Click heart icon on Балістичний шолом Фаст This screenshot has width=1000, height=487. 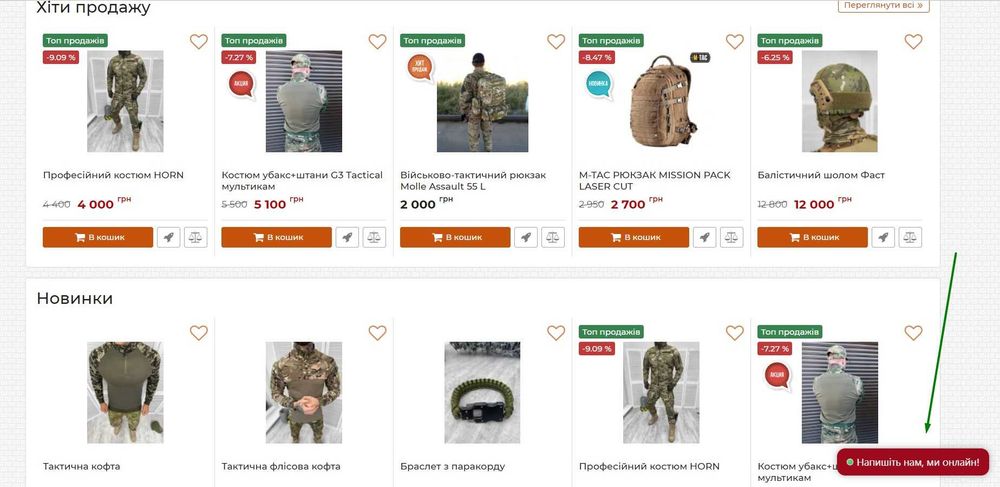point(913,42)
